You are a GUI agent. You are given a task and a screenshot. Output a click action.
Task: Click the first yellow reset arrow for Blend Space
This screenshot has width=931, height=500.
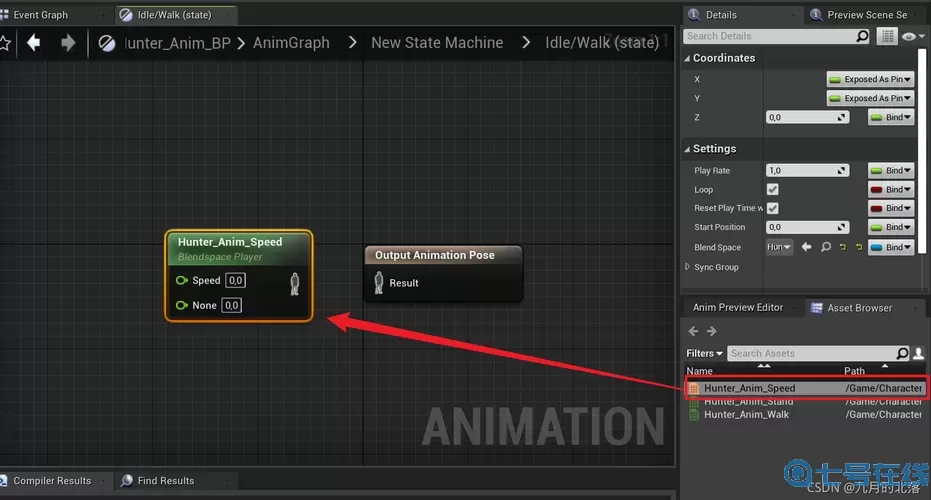(x=843, y=247)
